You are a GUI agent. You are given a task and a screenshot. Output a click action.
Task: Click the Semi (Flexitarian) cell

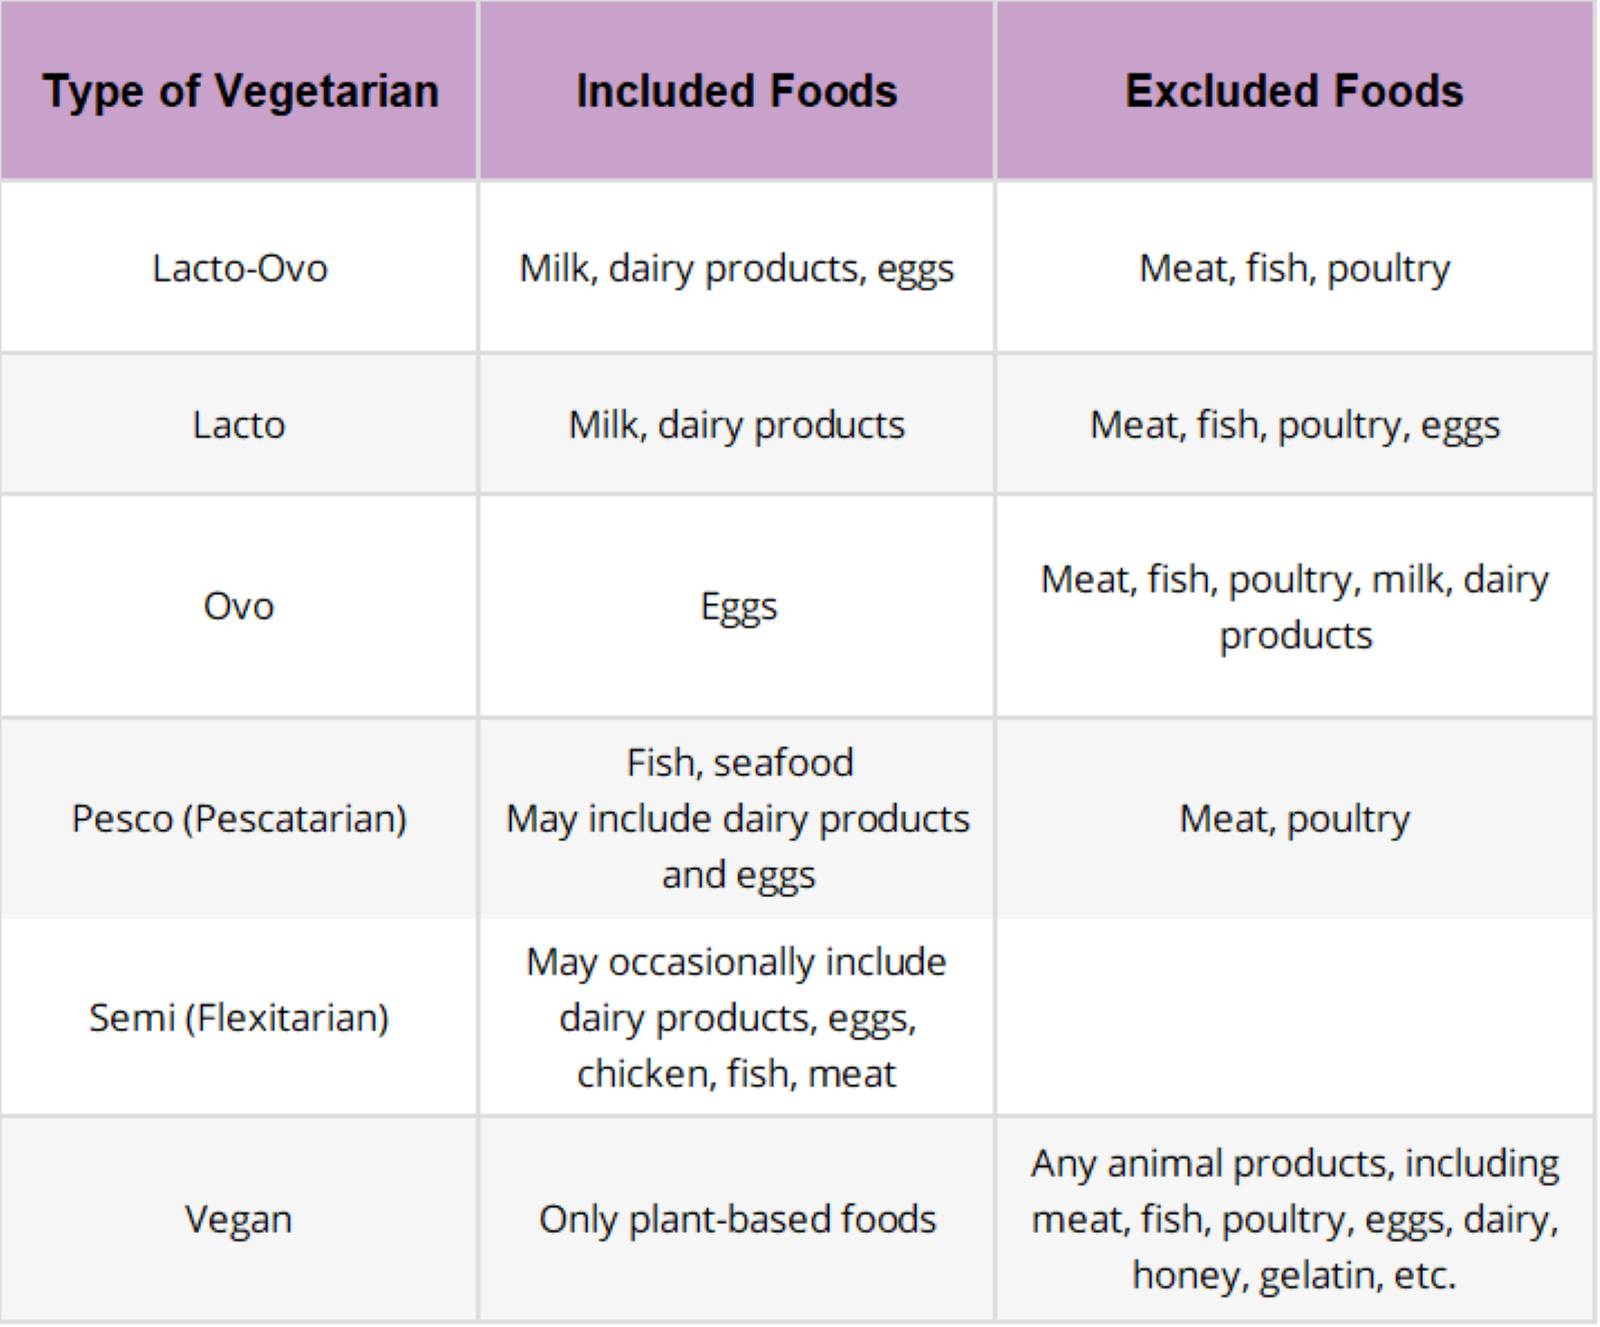pos(239,1017)
